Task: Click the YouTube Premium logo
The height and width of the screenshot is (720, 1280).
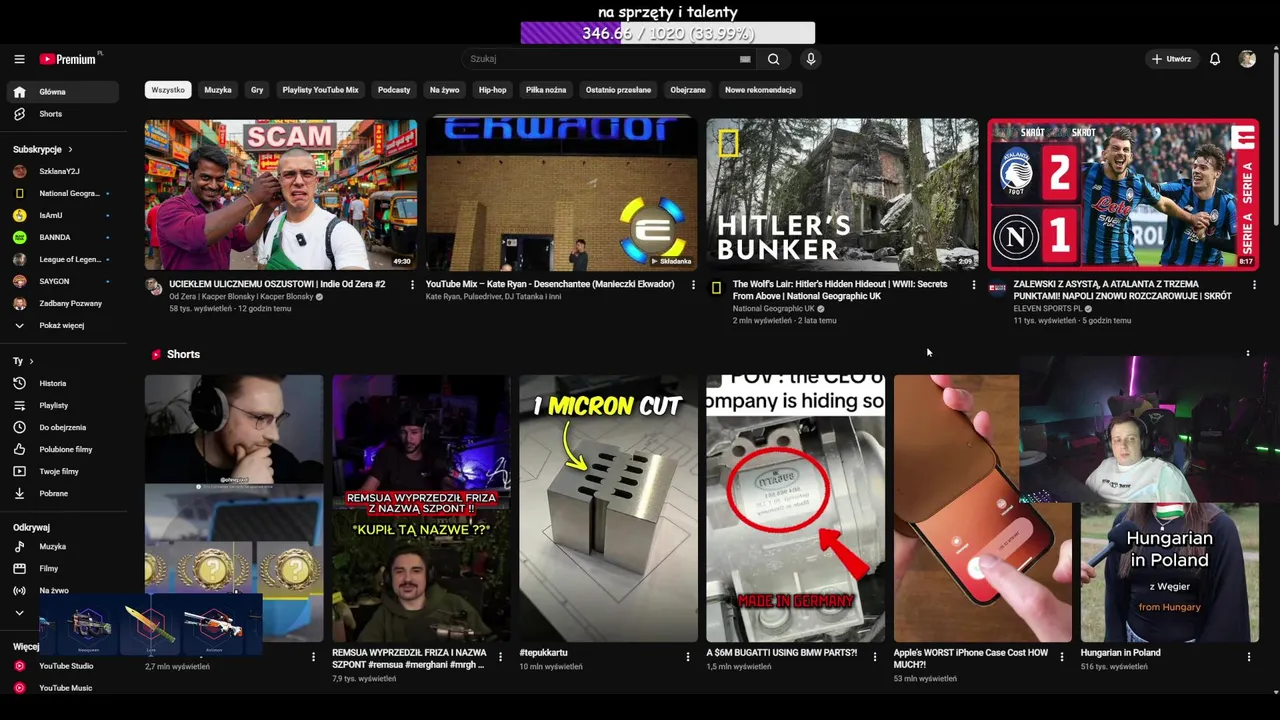Action: pos(69,59)
